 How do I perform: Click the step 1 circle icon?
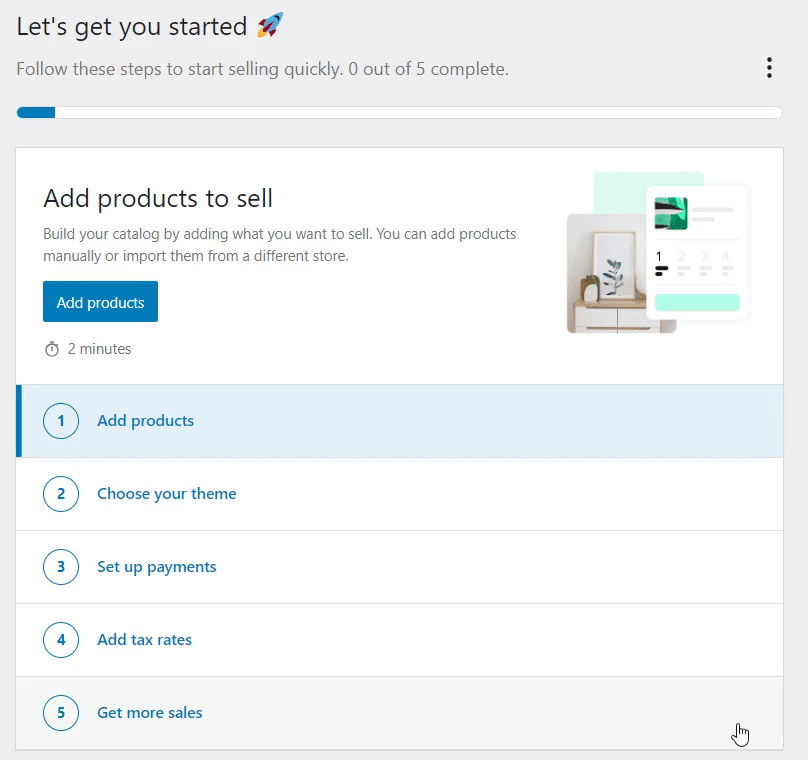(x=61, y=420)
